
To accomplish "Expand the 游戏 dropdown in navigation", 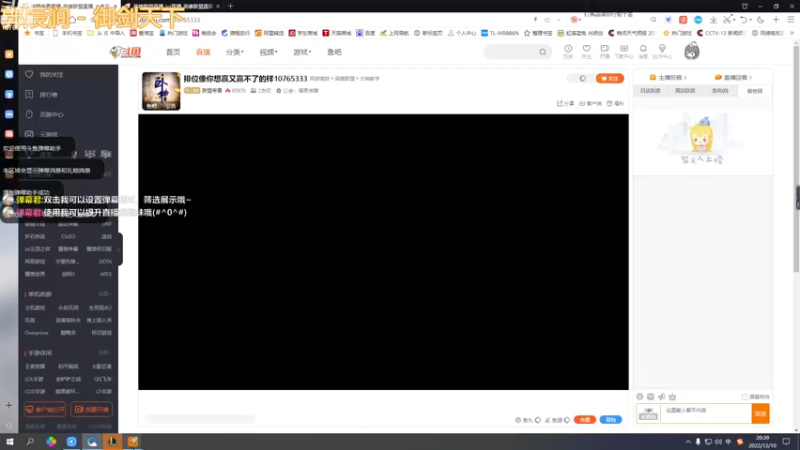I will coord(302,52).
